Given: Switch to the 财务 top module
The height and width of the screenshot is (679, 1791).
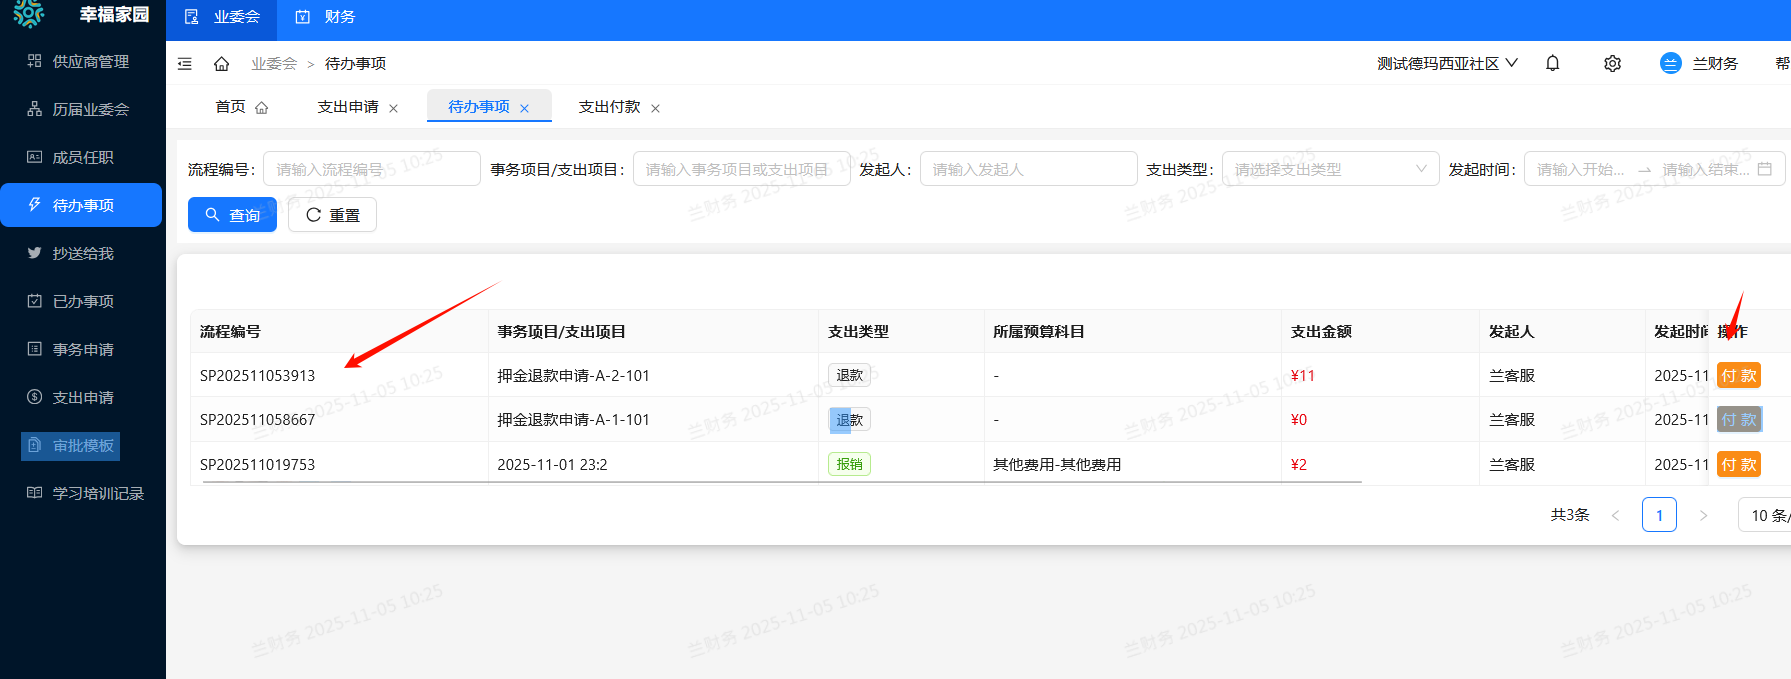Looking at the screenshot, I should [x=326, y=17].
